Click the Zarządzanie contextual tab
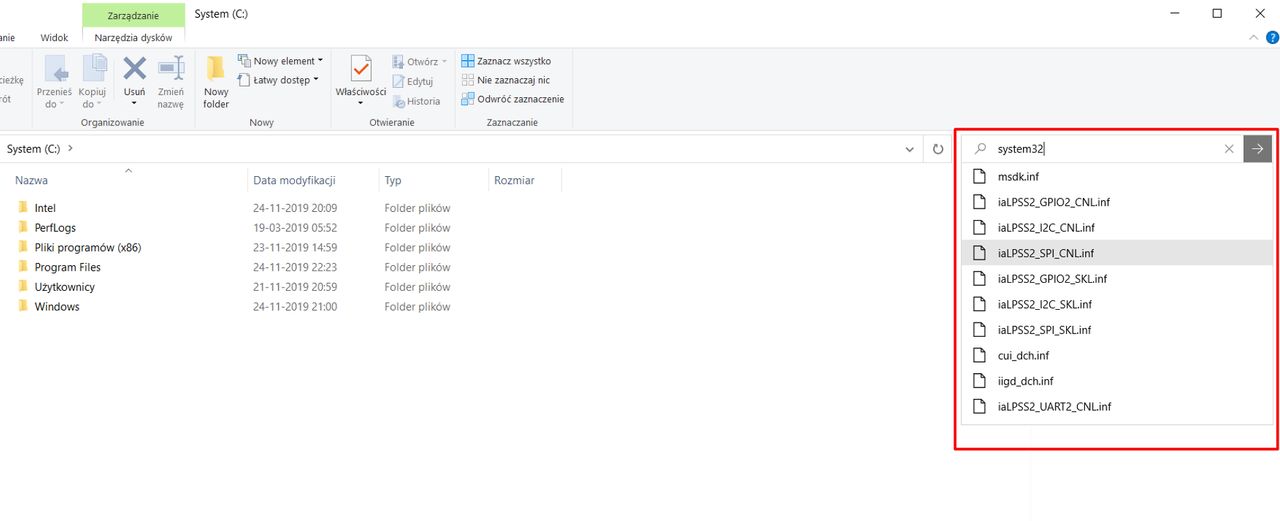1280x521 pixels. coord(133,15)
